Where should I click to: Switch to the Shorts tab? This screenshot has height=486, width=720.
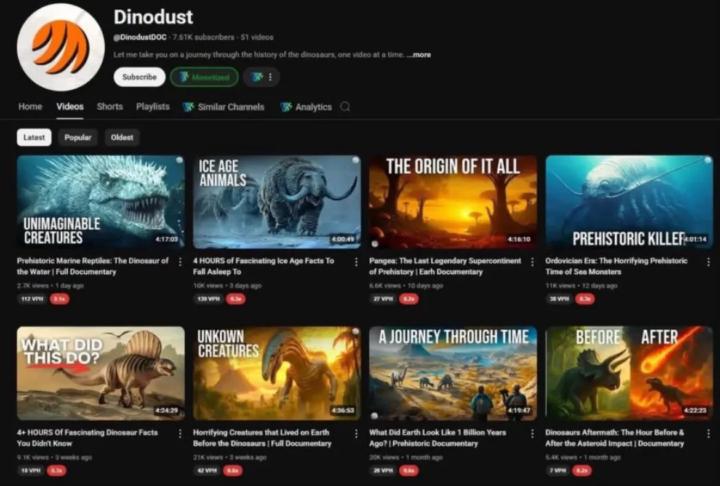[x=110, y=107]
